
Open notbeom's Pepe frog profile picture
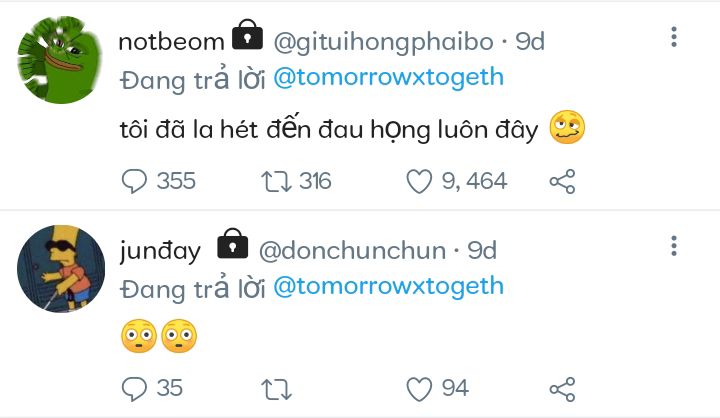click(x=62, y=60)
